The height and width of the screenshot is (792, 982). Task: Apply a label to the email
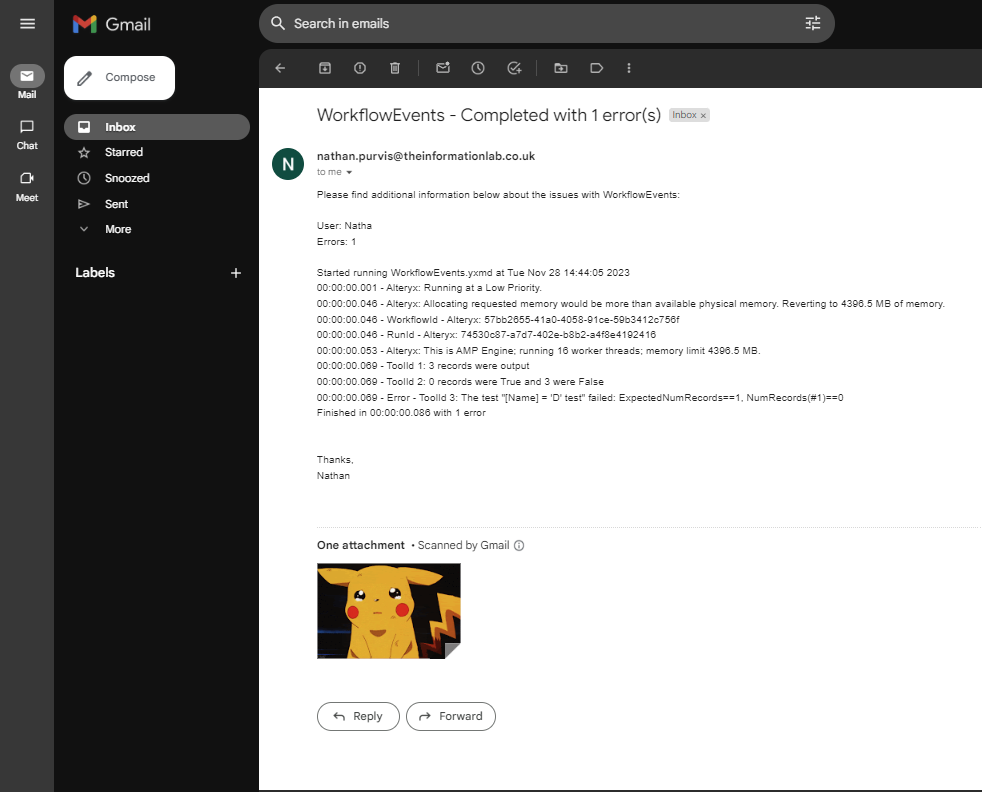(x=597, y=68)
